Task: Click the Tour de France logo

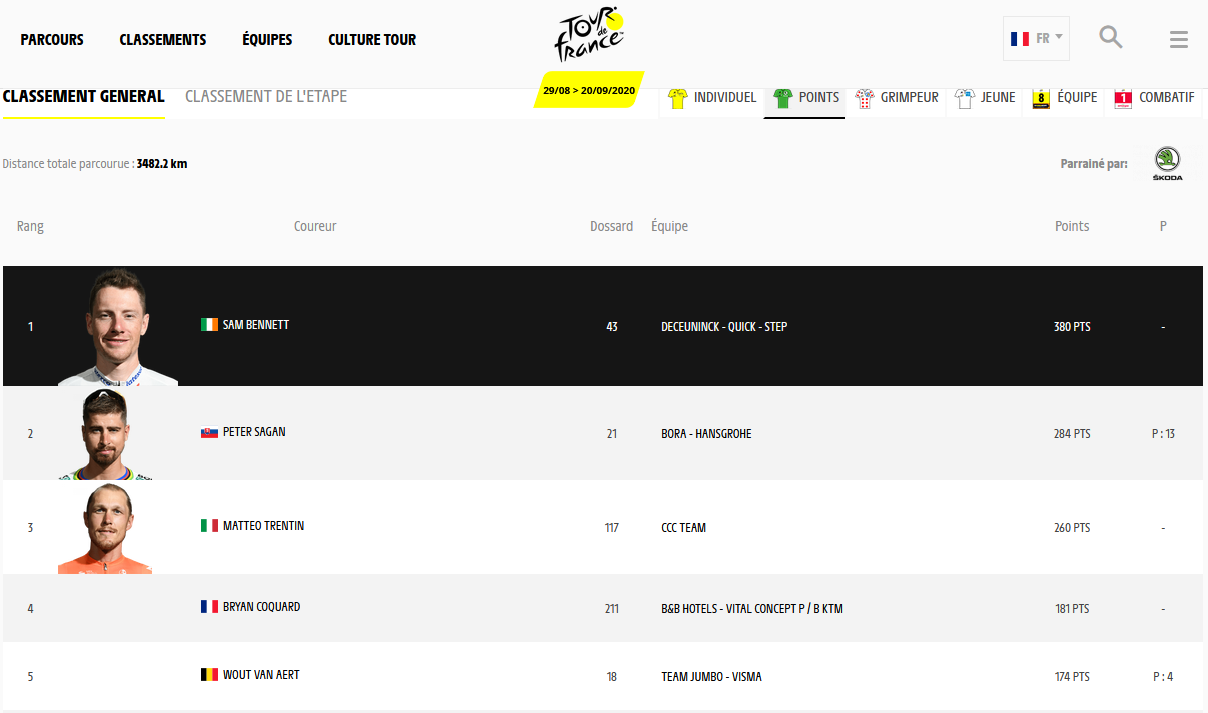Action: 590,37
